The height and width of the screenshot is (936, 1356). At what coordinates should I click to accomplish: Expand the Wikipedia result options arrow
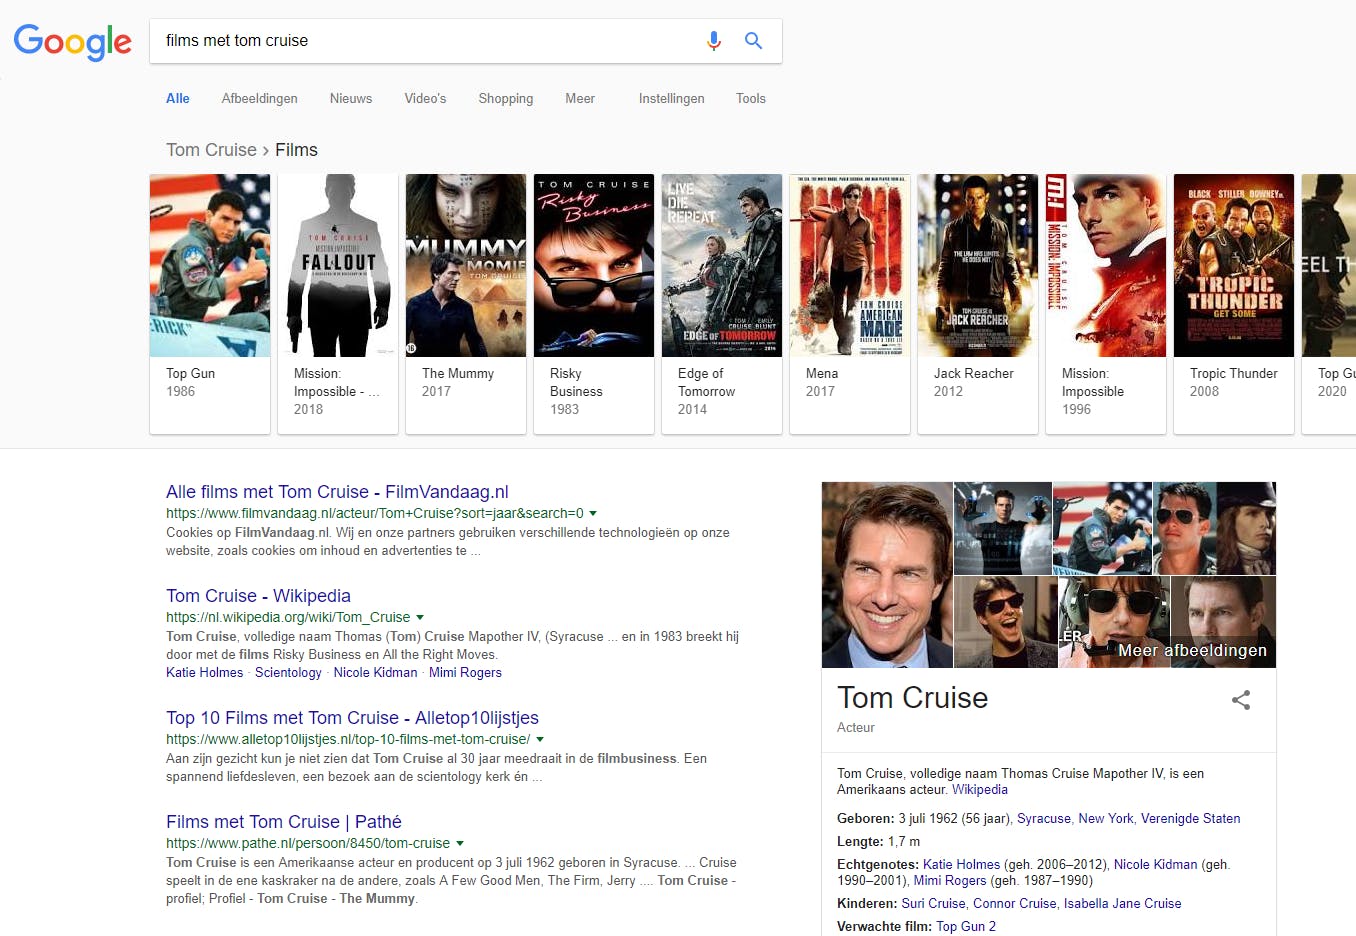click(x=420, y=617)
